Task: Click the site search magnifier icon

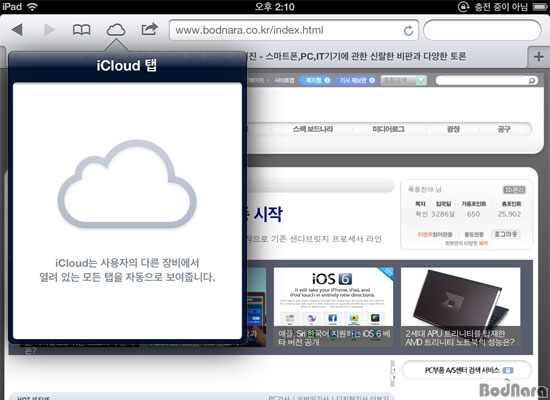Action: pyautogui.click(x=532, y=81)
